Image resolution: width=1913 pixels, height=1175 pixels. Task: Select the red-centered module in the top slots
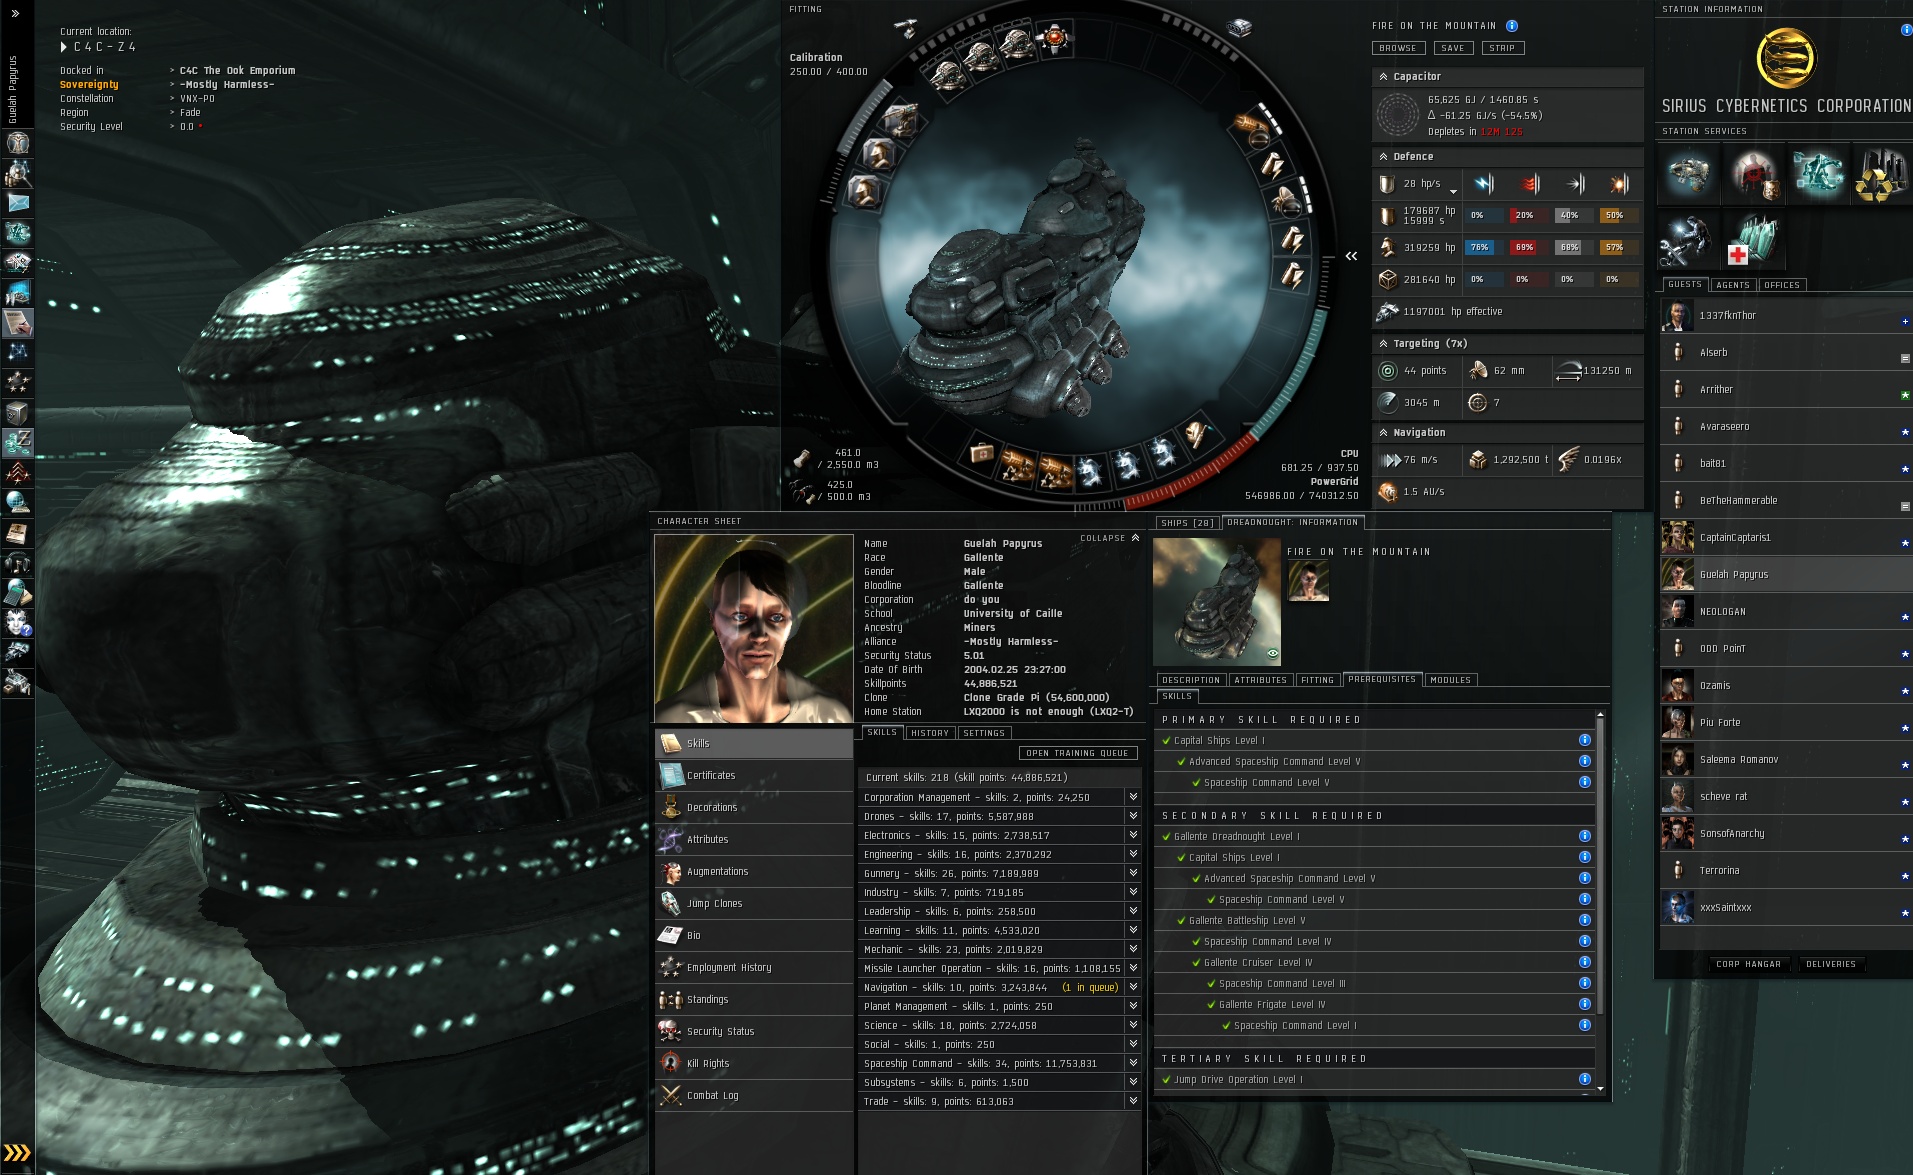click(x=1054, y=39)
